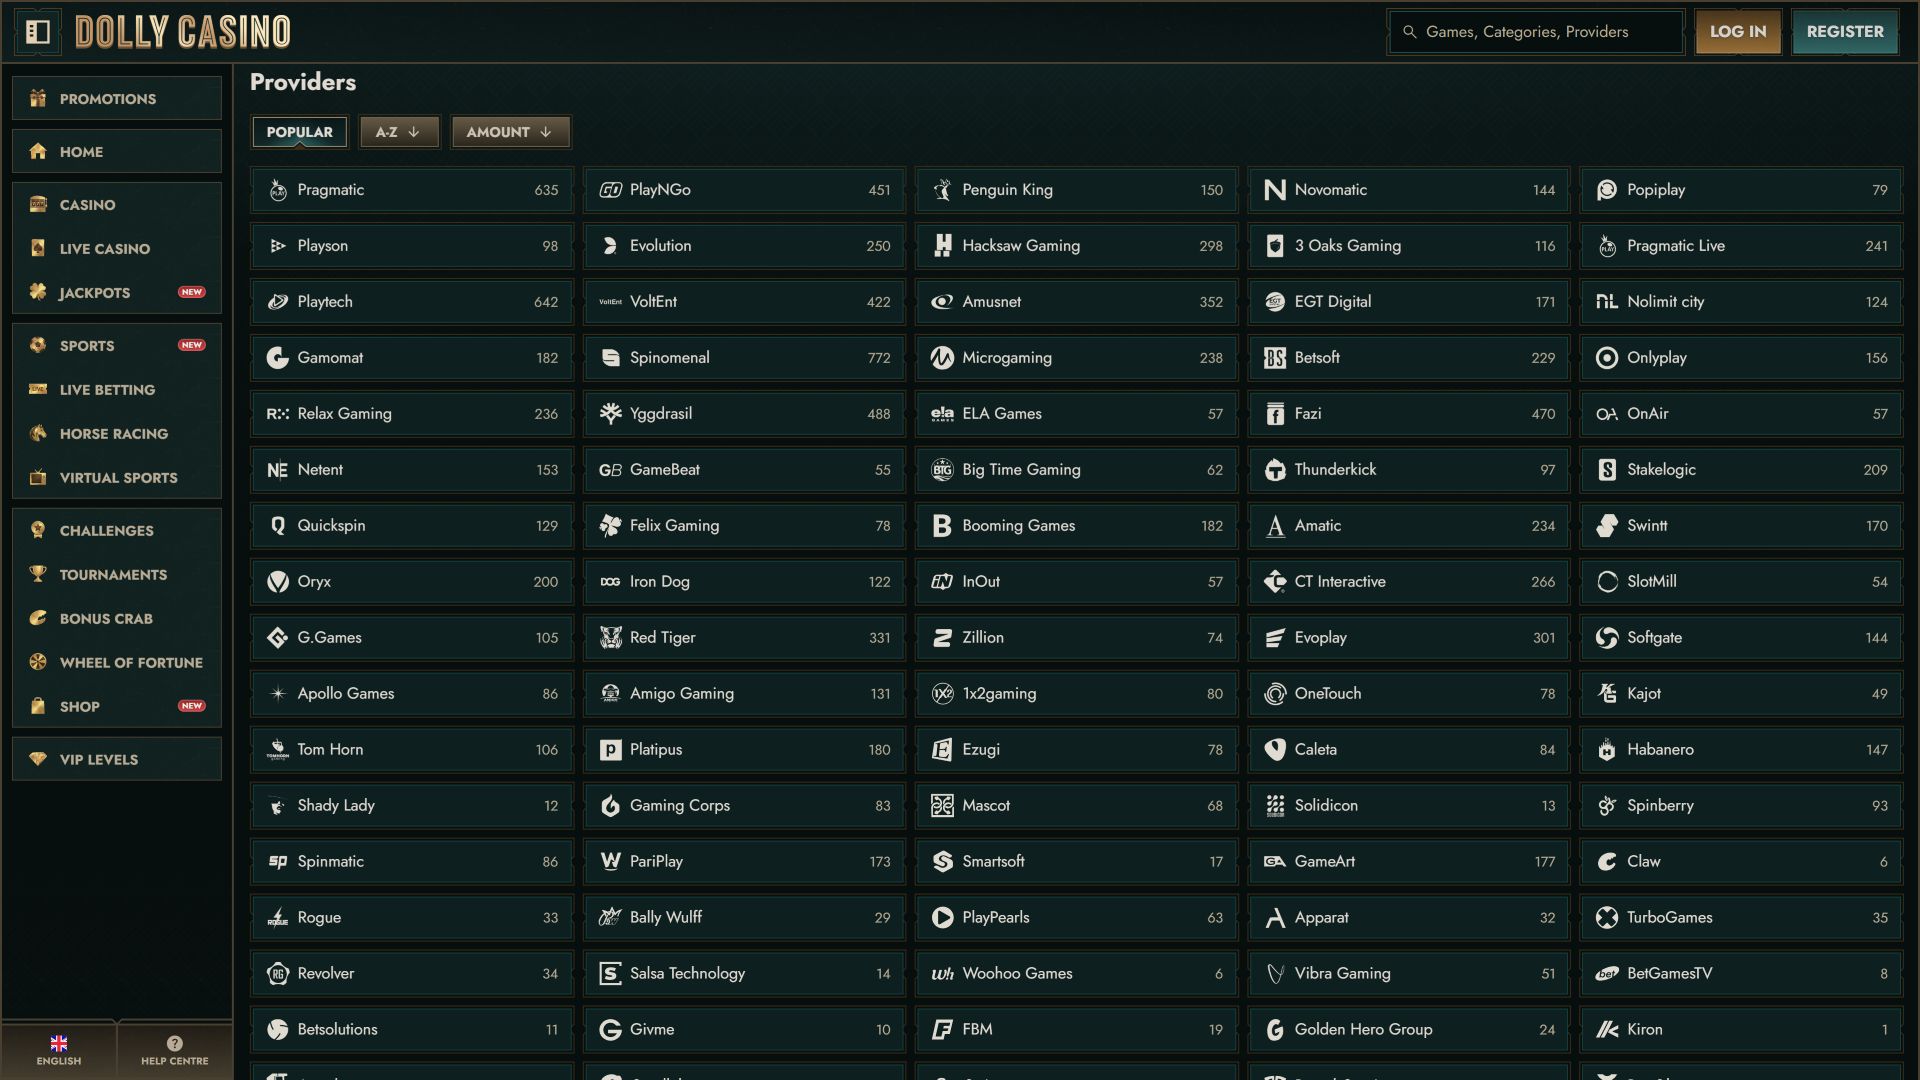Click the 470 count next to Fazi

point(1543,414)
